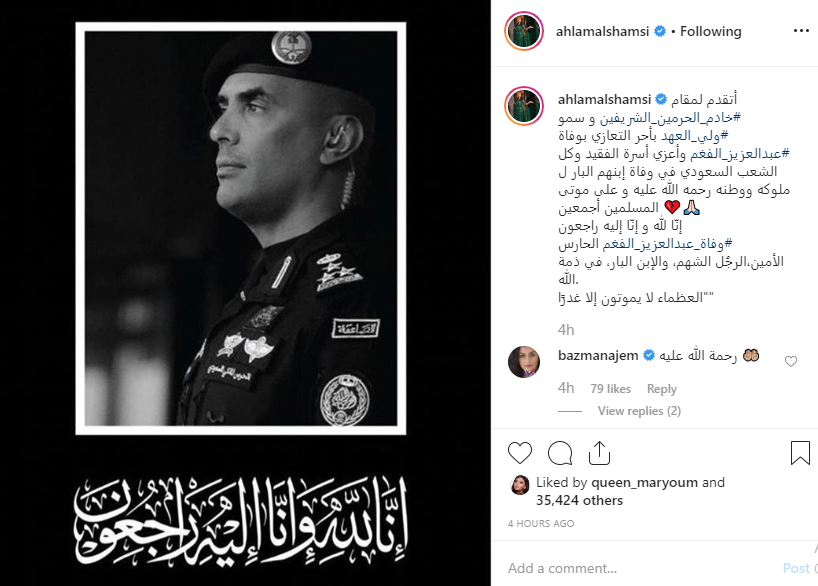Open ahlamalshamsi avatar beside the caption
Viewport: 818px width, 586px height.
click(x=524, y=106)
